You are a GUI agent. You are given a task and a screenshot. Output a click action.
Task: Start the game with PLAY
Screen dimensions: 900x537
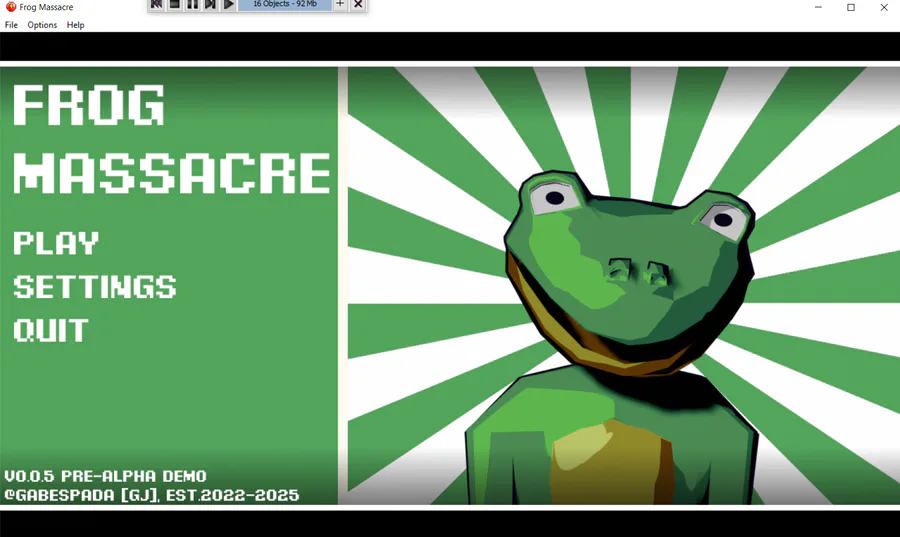click(56, 243)
